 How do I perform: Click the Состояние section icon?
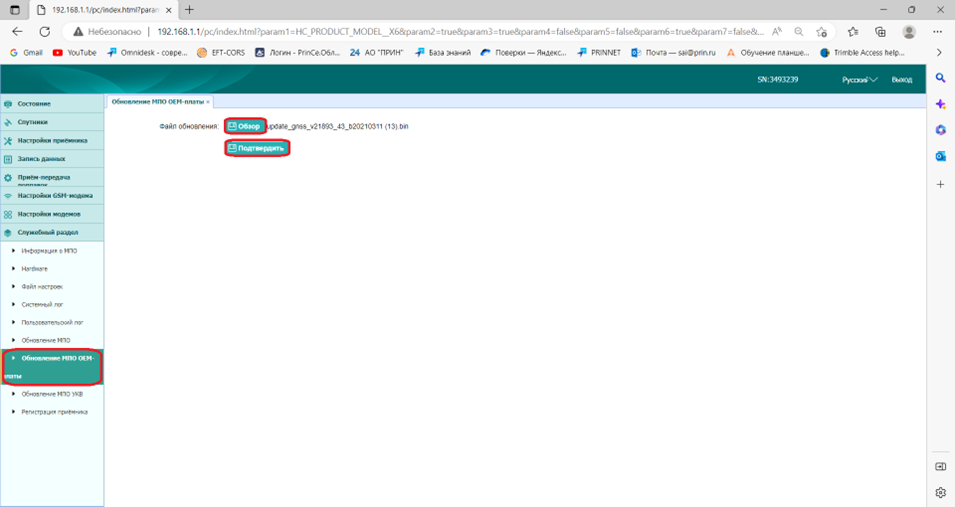click(x=8, y=104)
